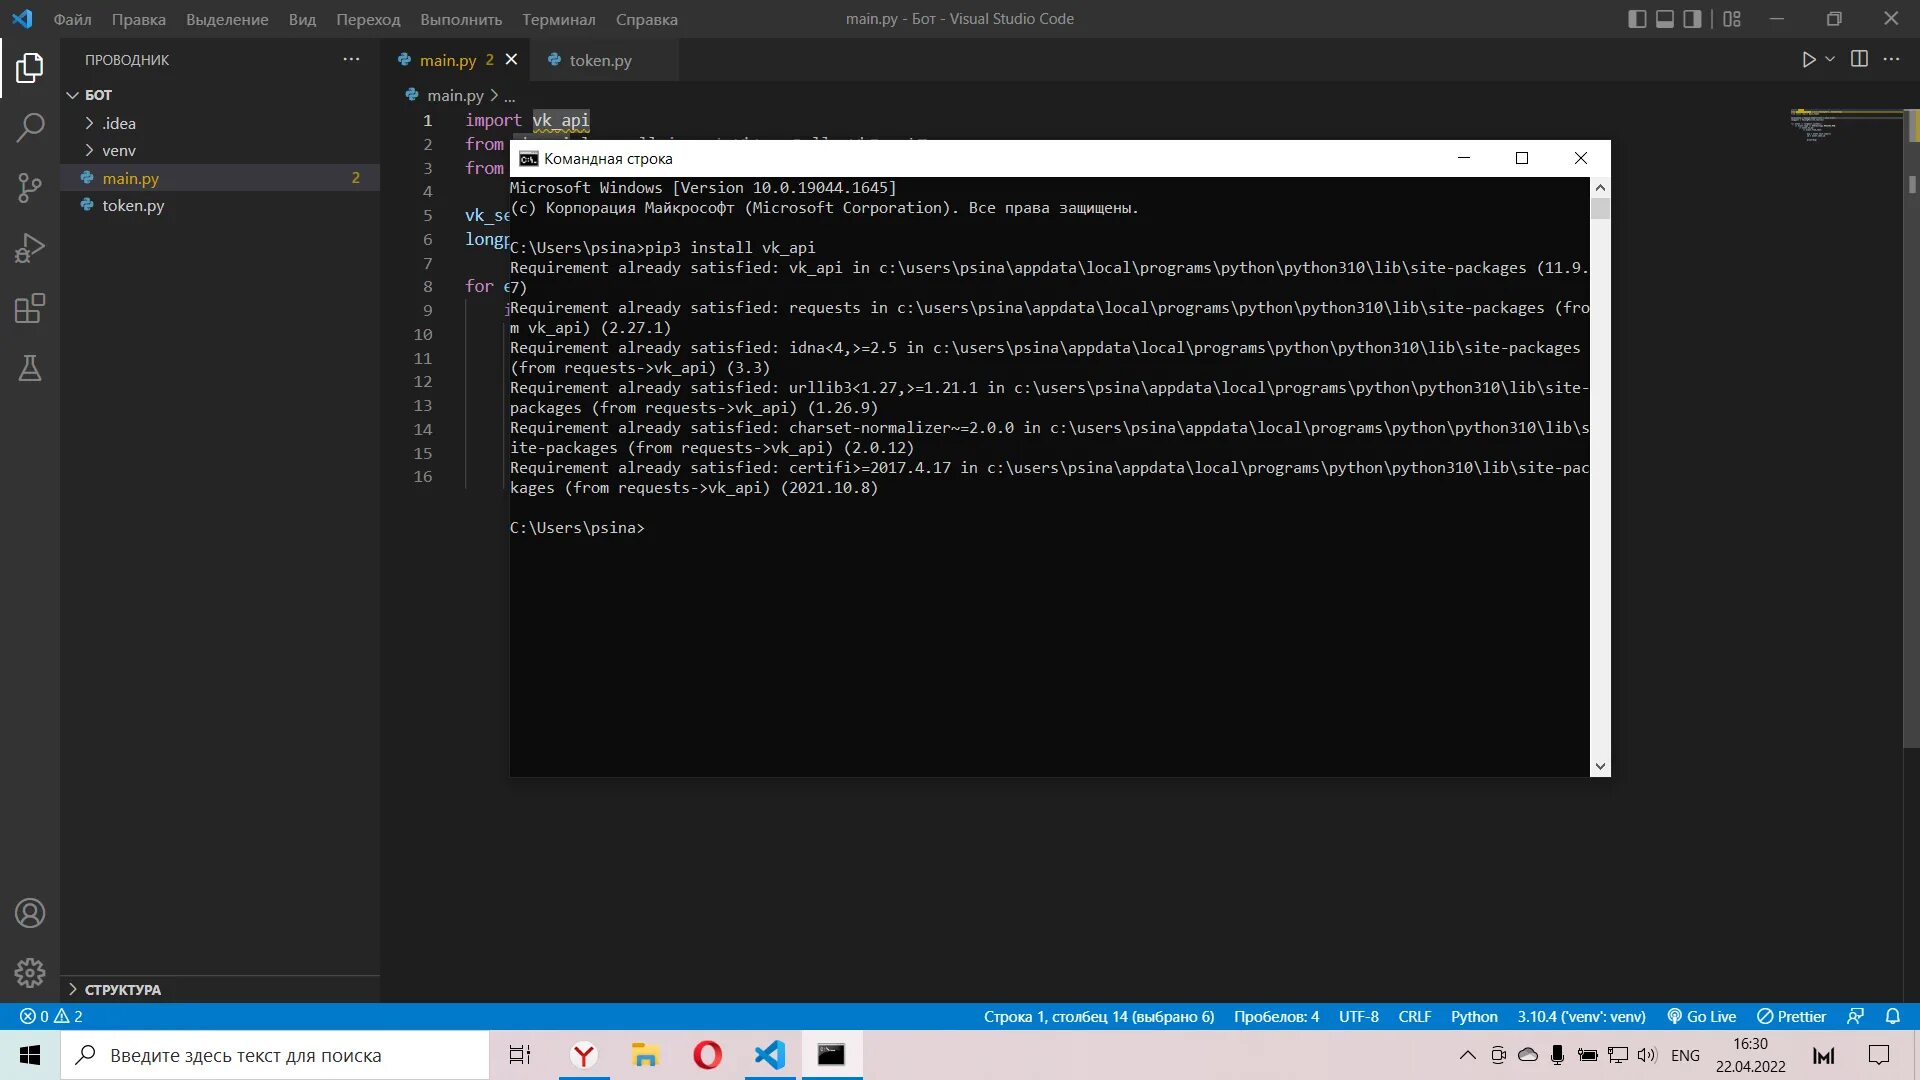
Task: Open the Accounts icon
Action: click(x=30, y=913)
